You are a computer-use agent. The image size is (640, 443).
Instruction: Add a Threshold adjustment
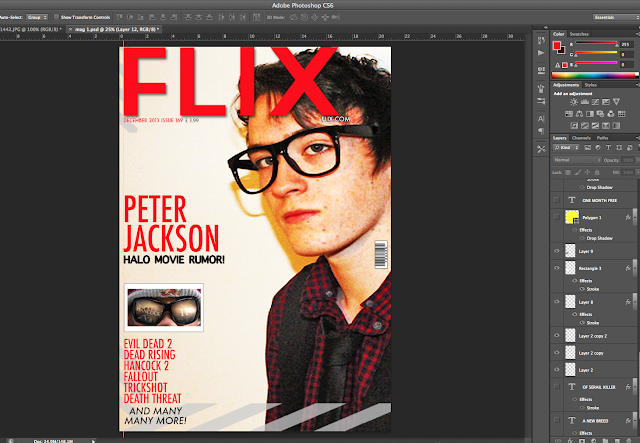click(x=595, y=126)
